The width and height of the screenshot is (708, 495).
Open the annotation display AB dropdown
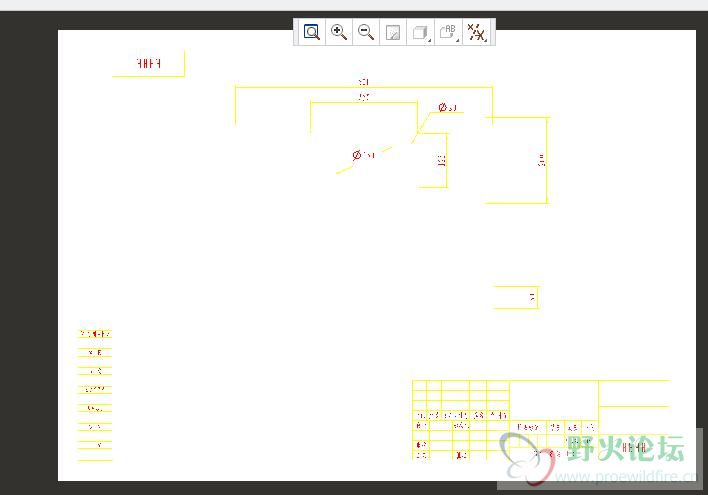click(448, 32)
